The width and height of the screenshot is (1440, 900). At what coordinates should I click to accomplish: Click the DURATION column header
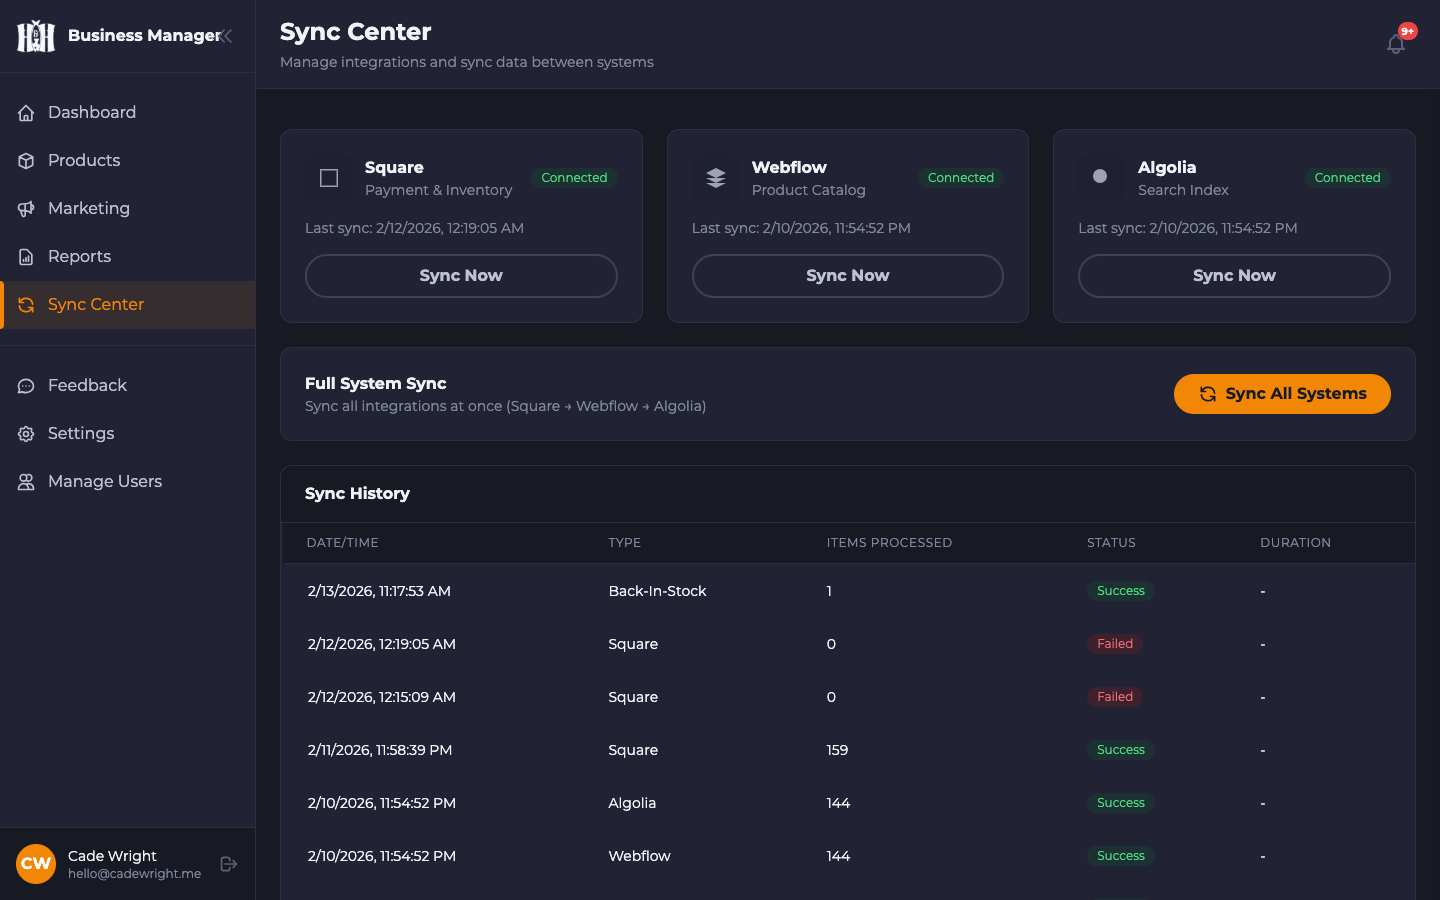[x=1295, y=543]
